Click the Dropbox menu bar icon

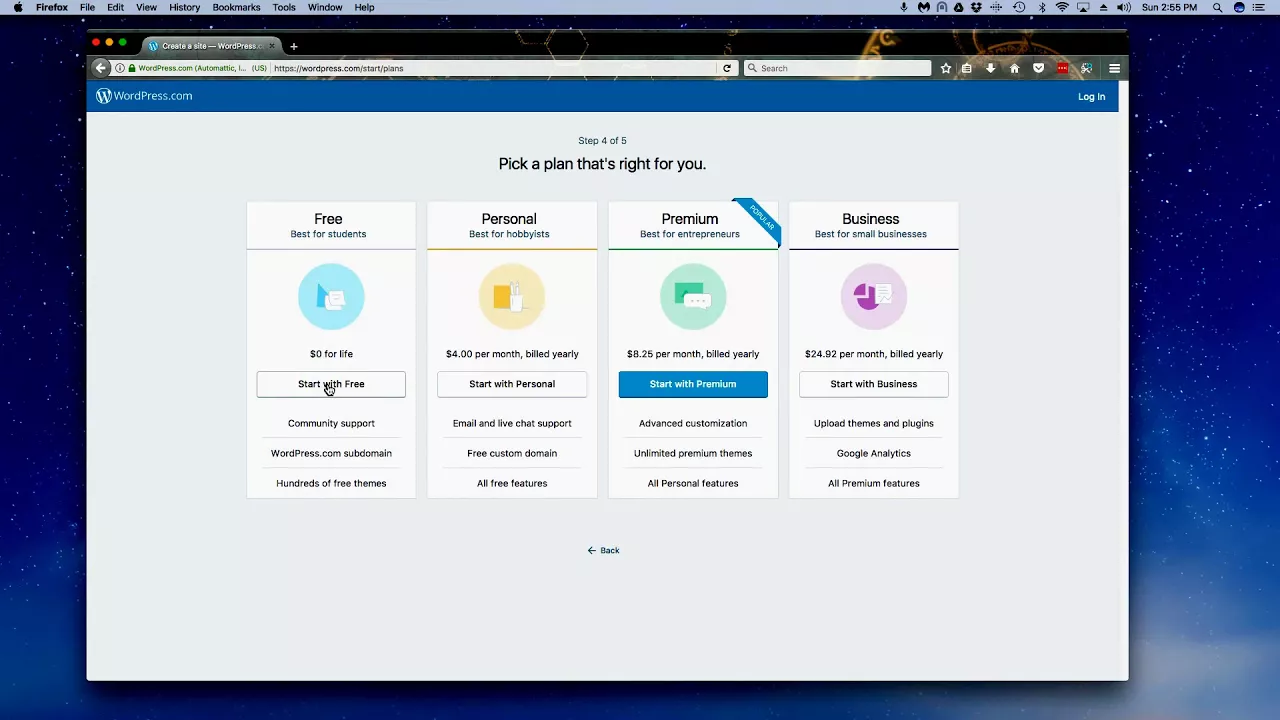pos(977,7)
